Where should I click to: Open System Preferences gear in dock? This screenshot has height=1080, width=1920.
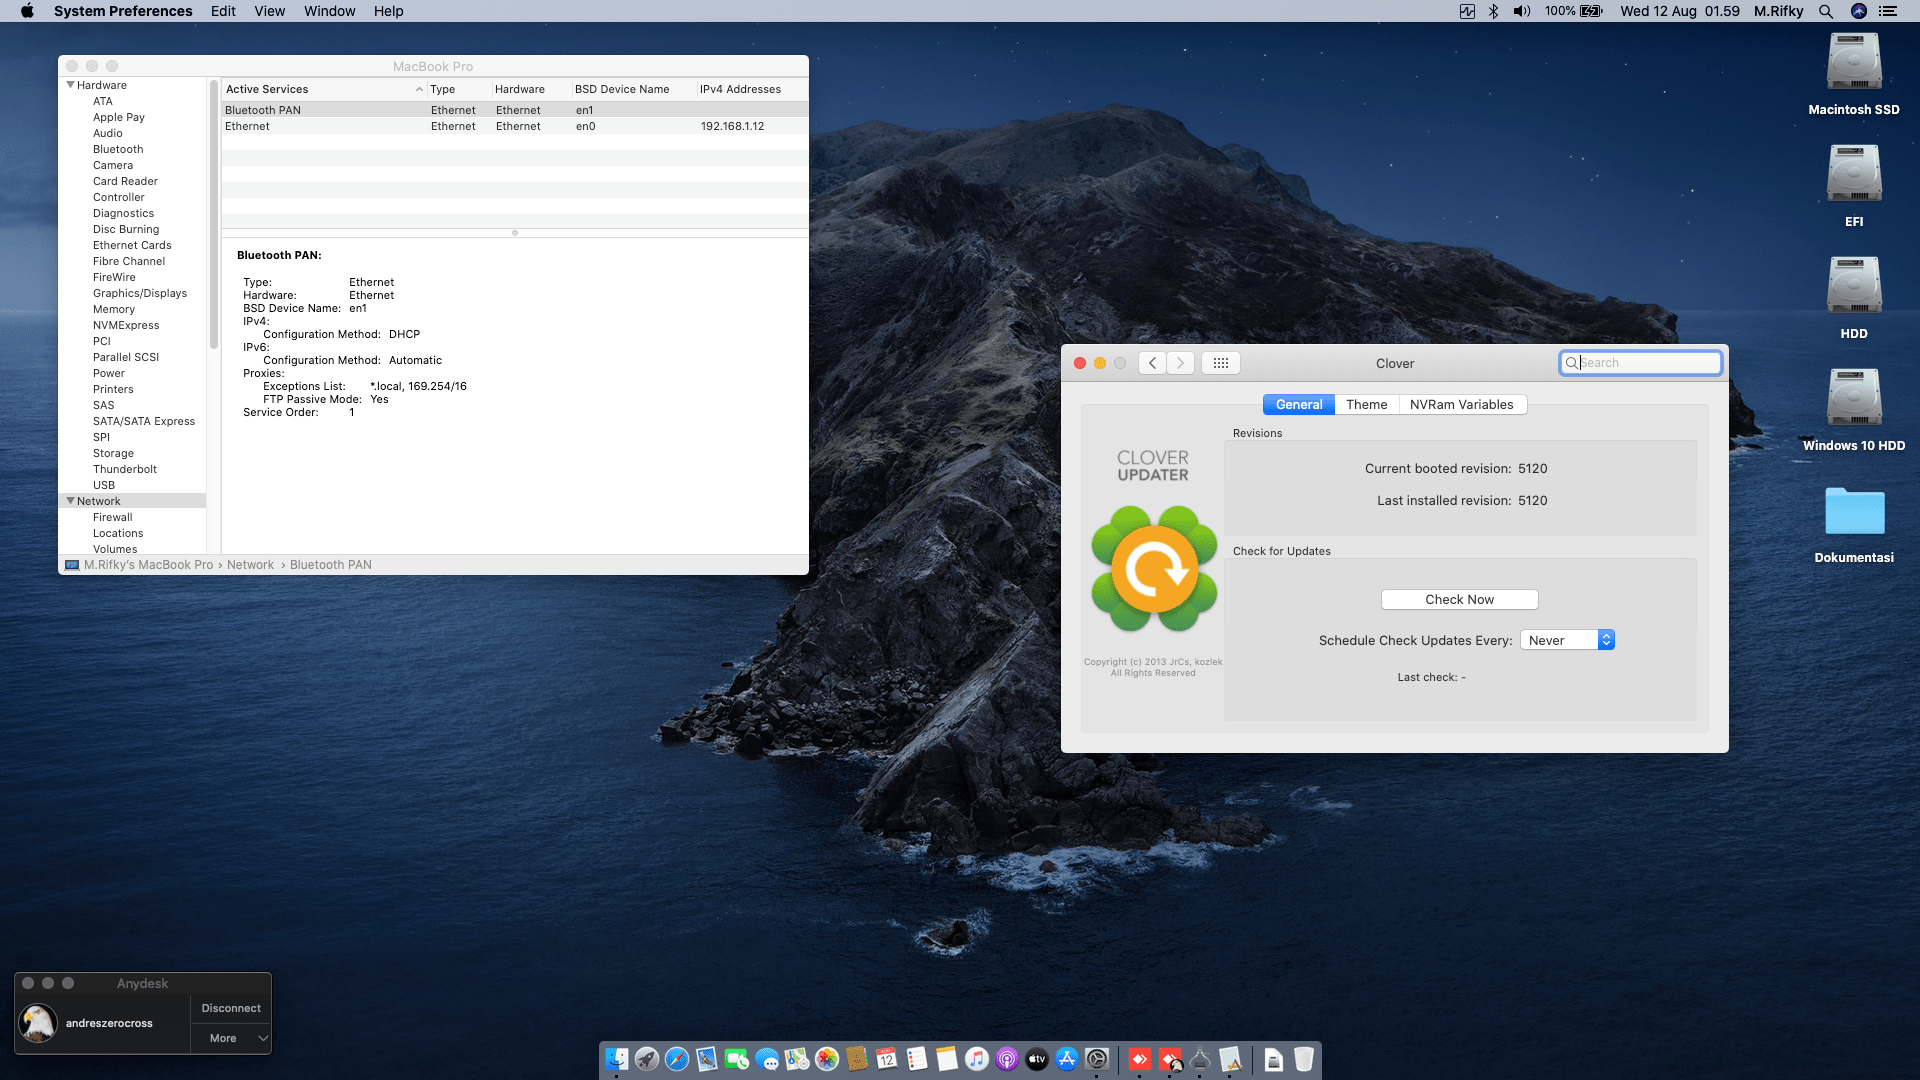[x=1097, y=1059]
